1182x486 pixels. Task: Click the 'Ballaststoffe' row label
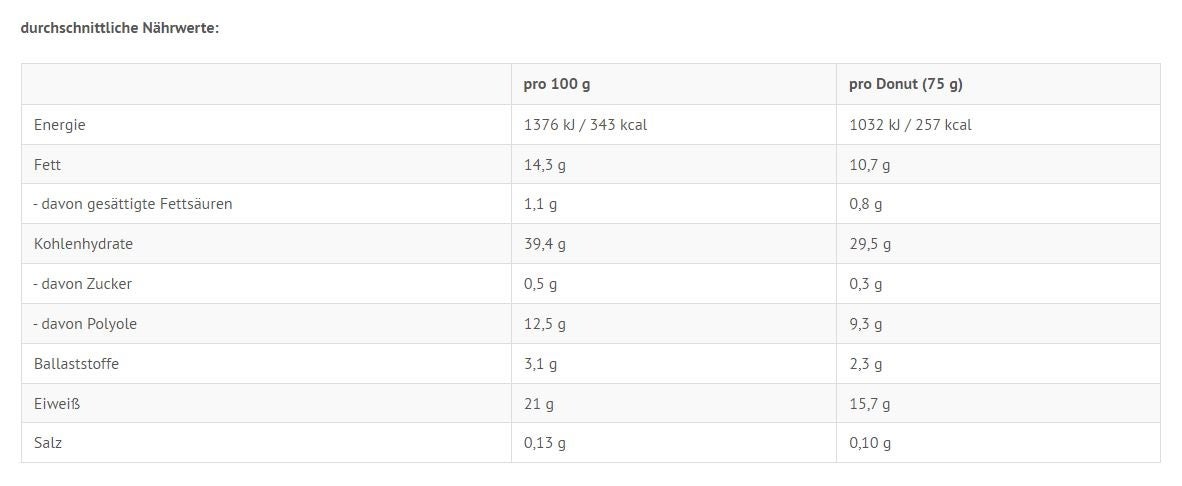click(76, 364)
